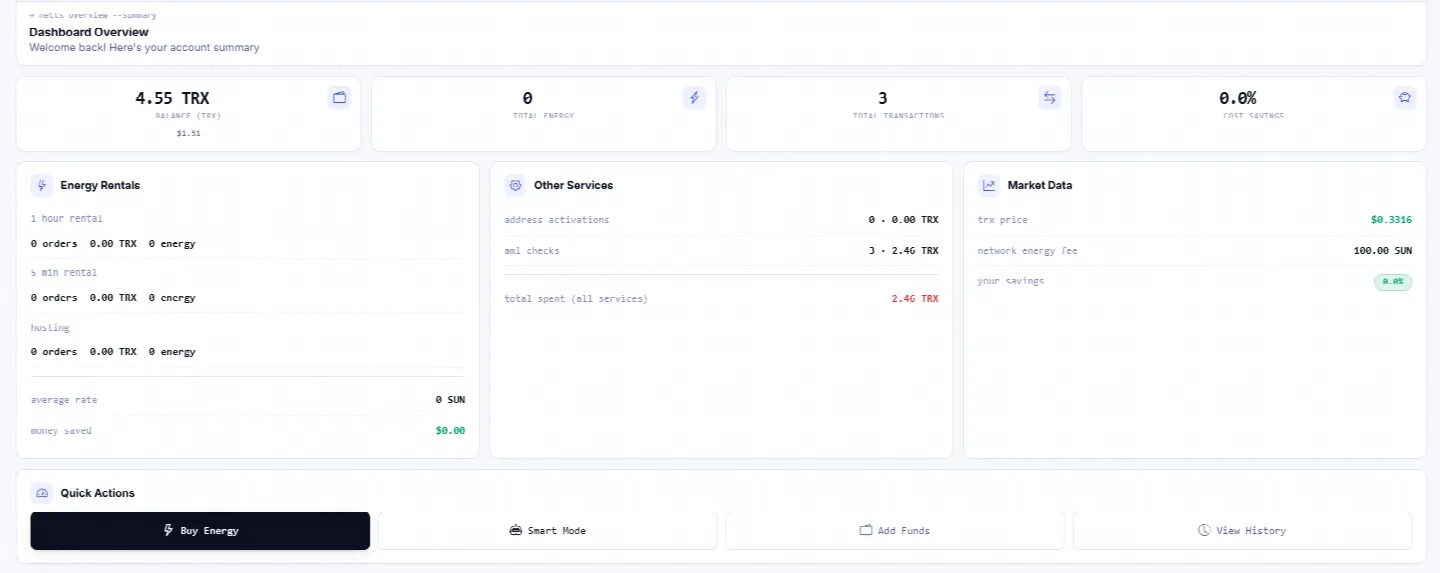Click the red 2.46 TRX total spent value
This screenshot has width=1440, height=573.
click(x=915, y=299)
